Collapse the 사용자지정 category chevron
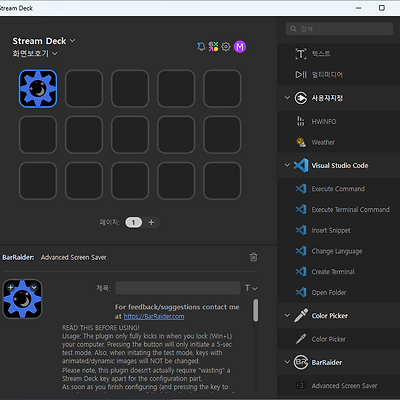This screenshot has width=400, height=400. (x=287, y=98)
